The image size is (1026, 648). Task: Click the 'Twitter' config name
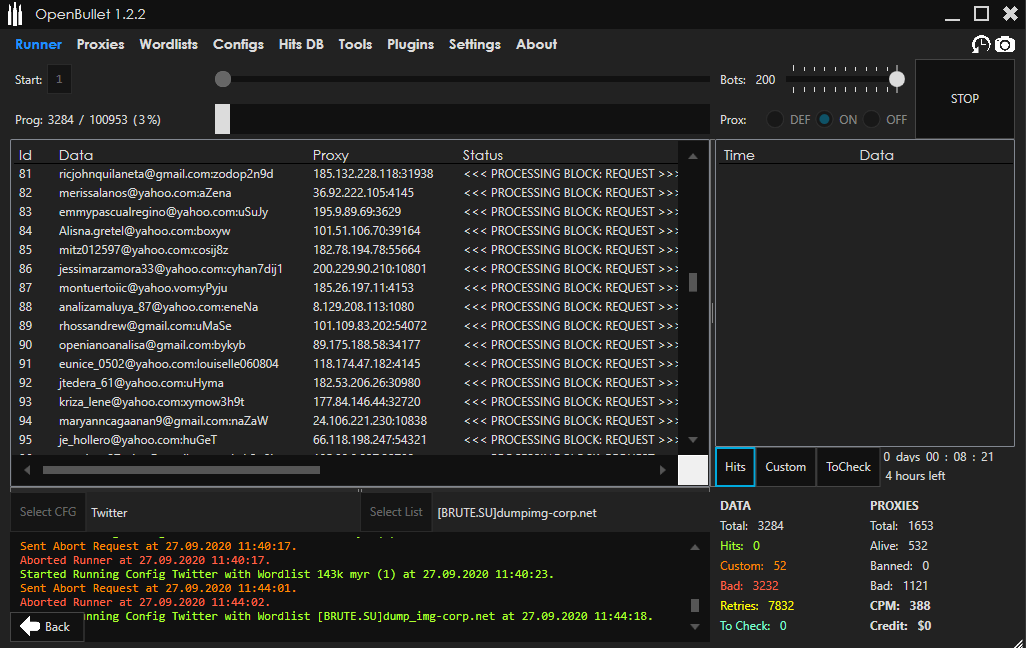(x=109, y=513)
